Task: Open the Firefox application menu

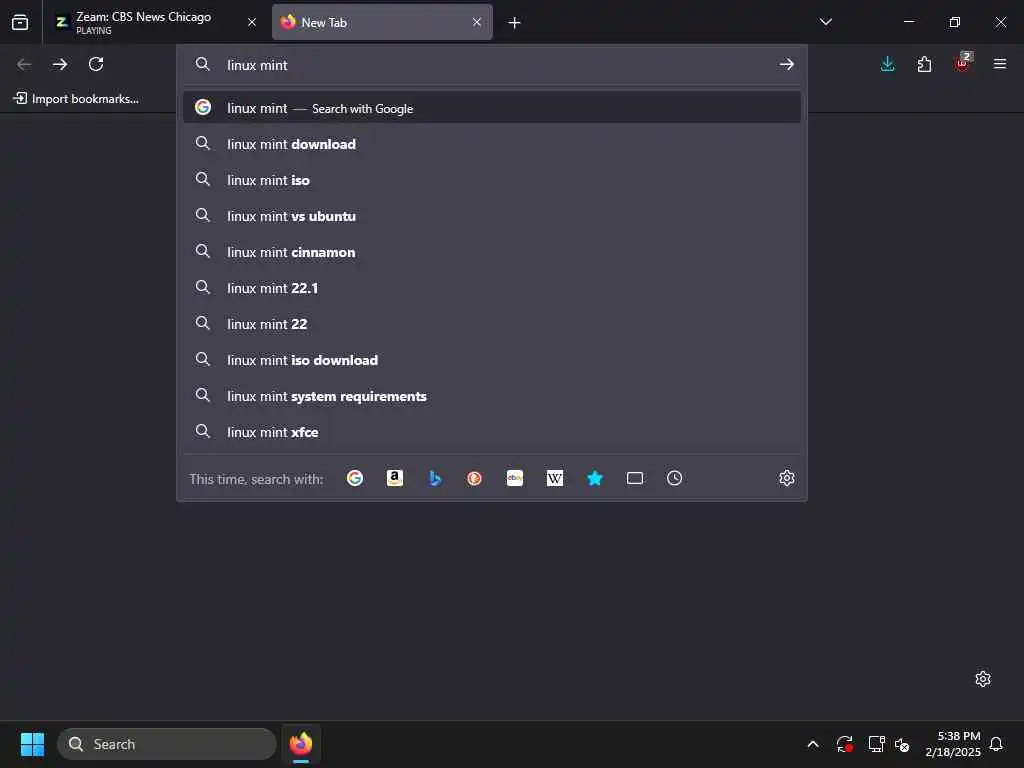Action: tap(999, 64)
